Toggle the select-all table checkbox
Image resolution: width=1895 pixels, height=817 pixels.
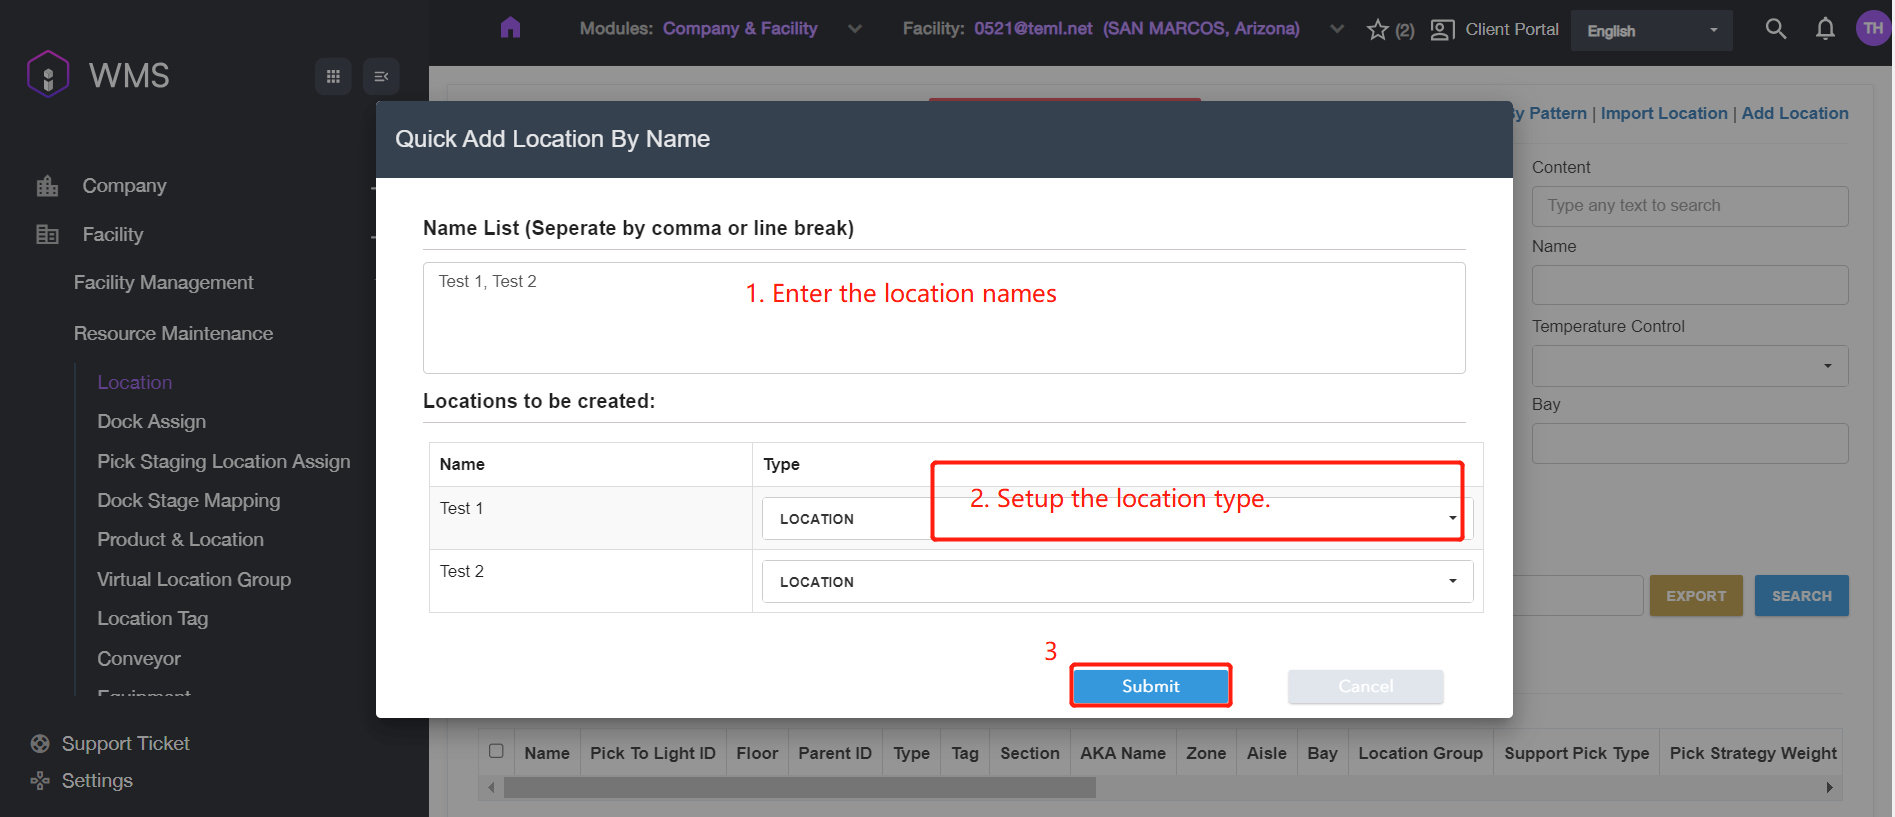496,751
